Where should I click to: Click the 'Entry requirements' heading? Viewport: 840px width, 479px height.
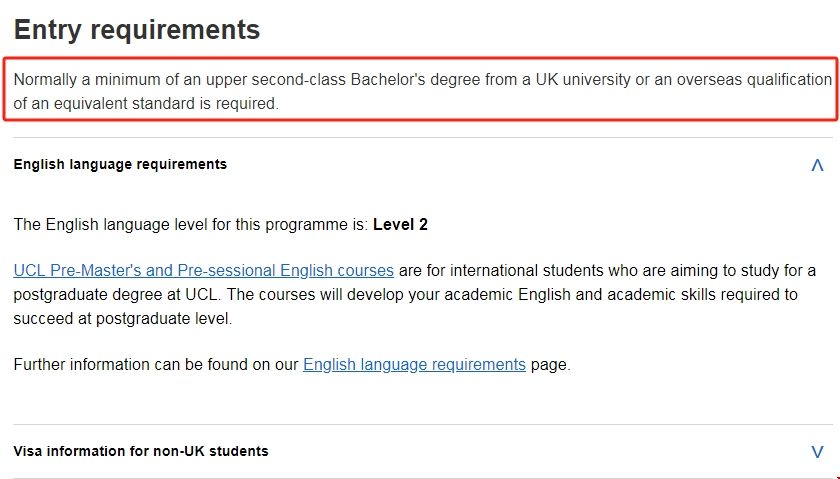pyautogui.click(x=137, y=30)
